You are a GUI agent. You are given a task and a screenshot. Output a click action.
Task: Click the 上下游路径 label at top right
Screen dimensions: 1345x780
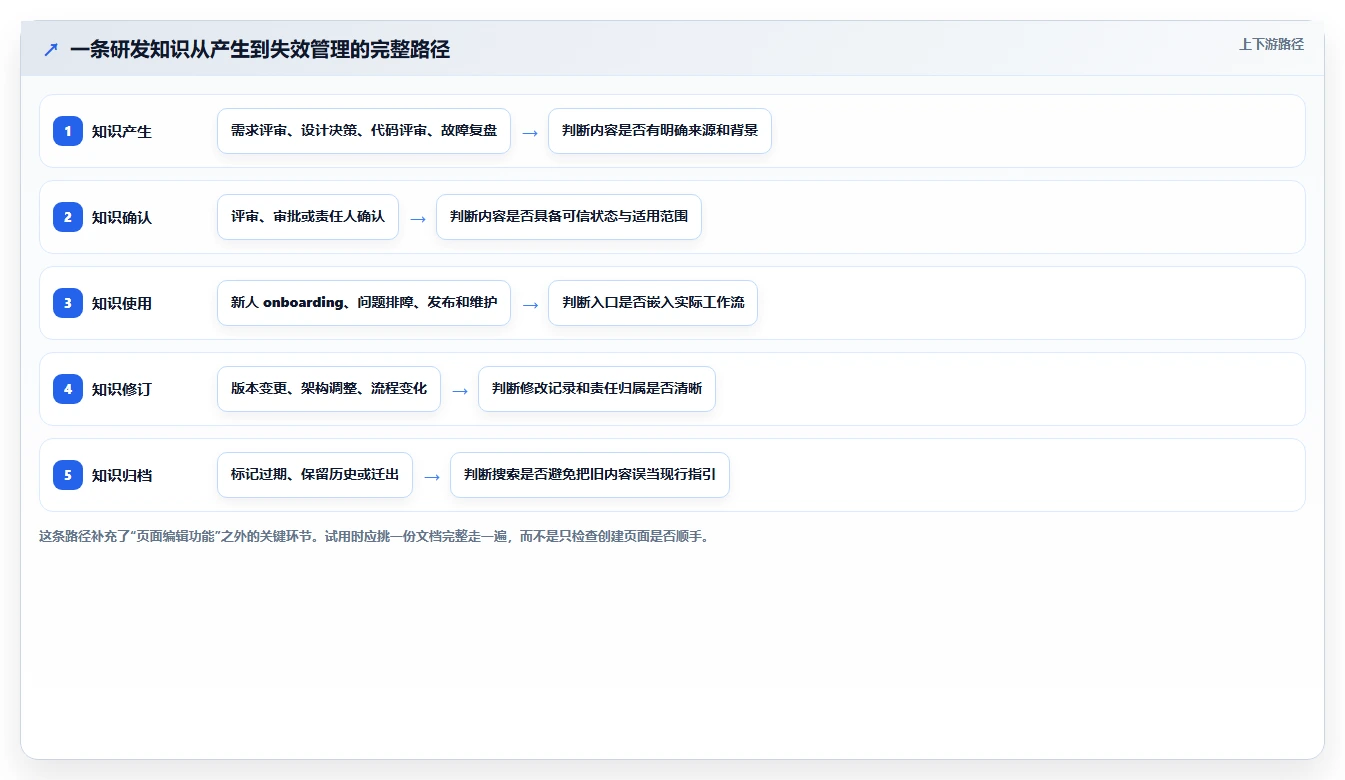pos(1271,44)
